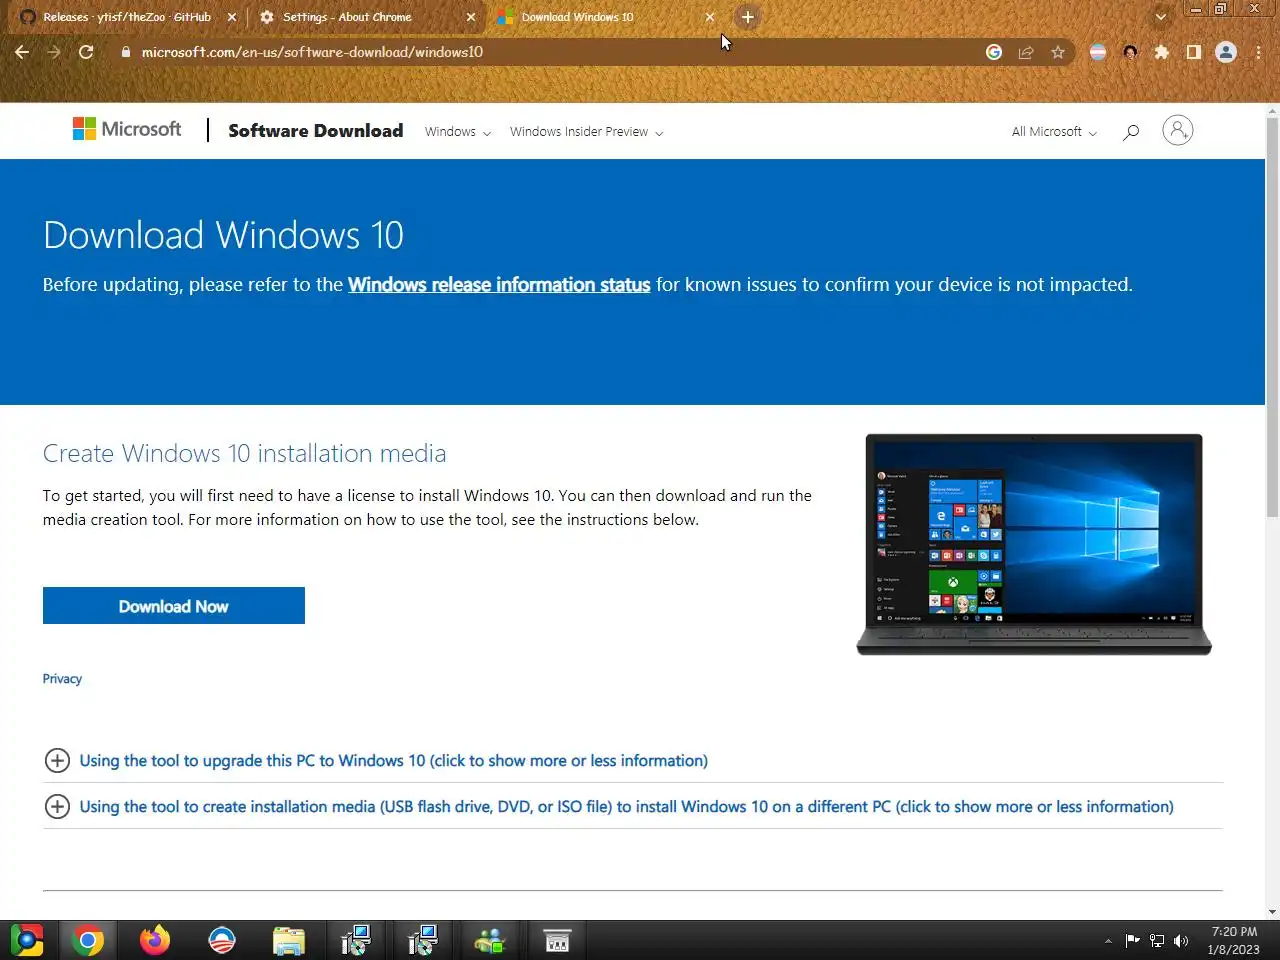Close the Settings - About Chrome tab
The width and height of the screenshot is (1280, 960).
[471, 17]
